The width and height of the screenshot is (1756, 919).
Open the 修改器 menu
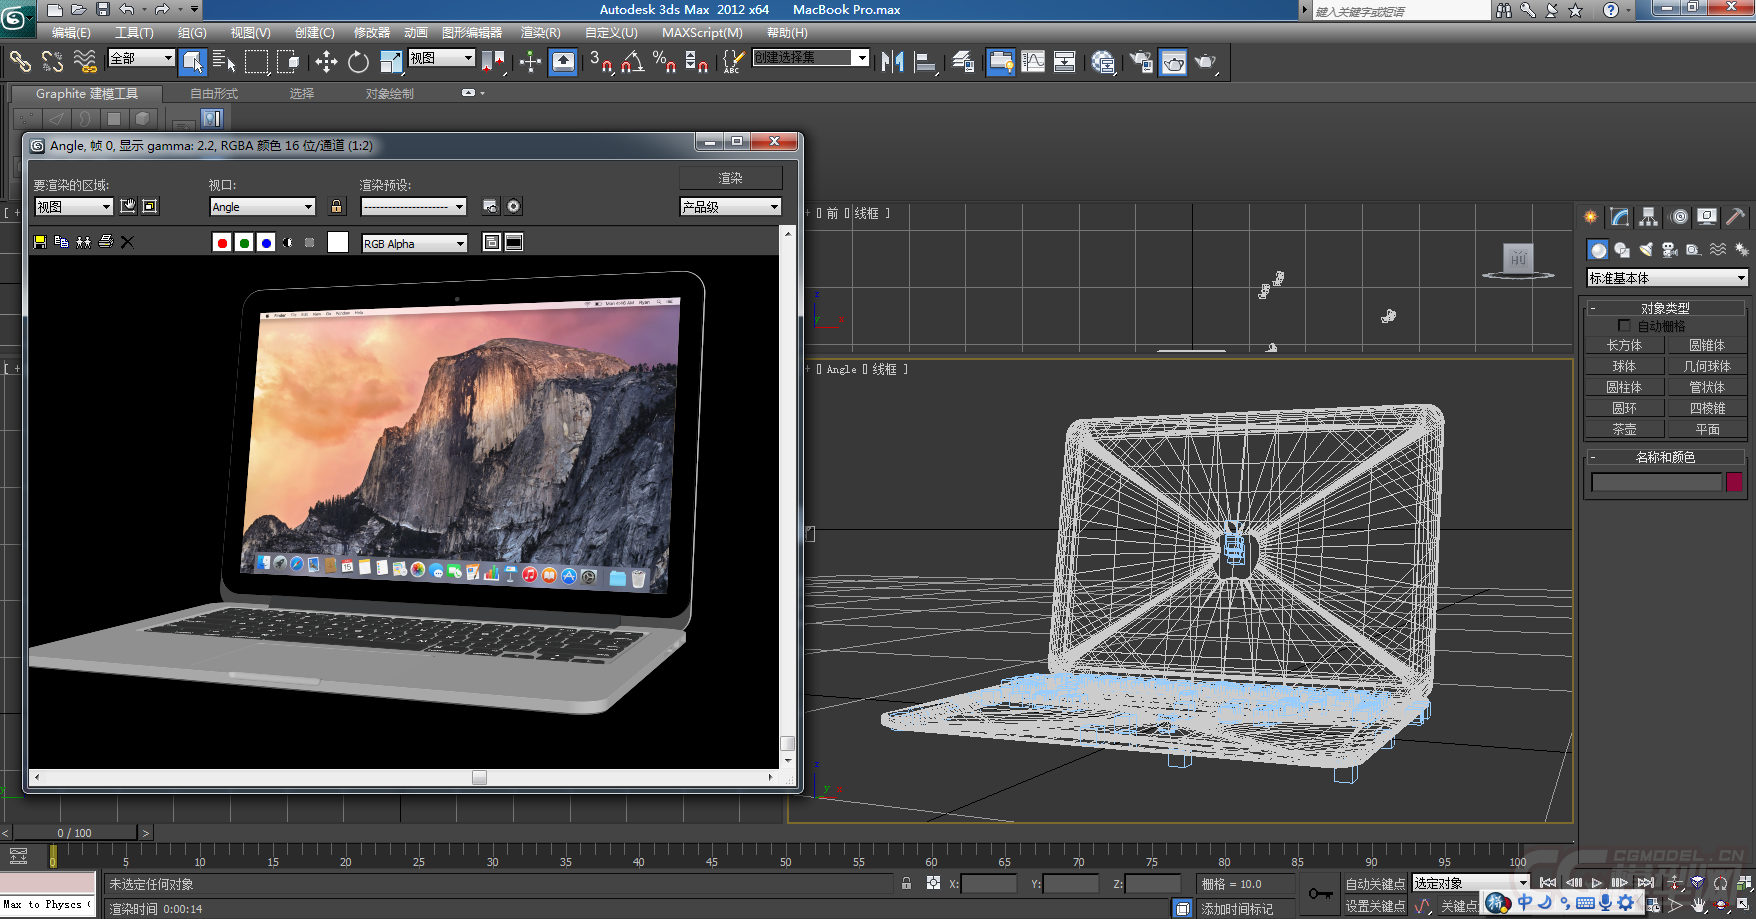pos(372,33)
